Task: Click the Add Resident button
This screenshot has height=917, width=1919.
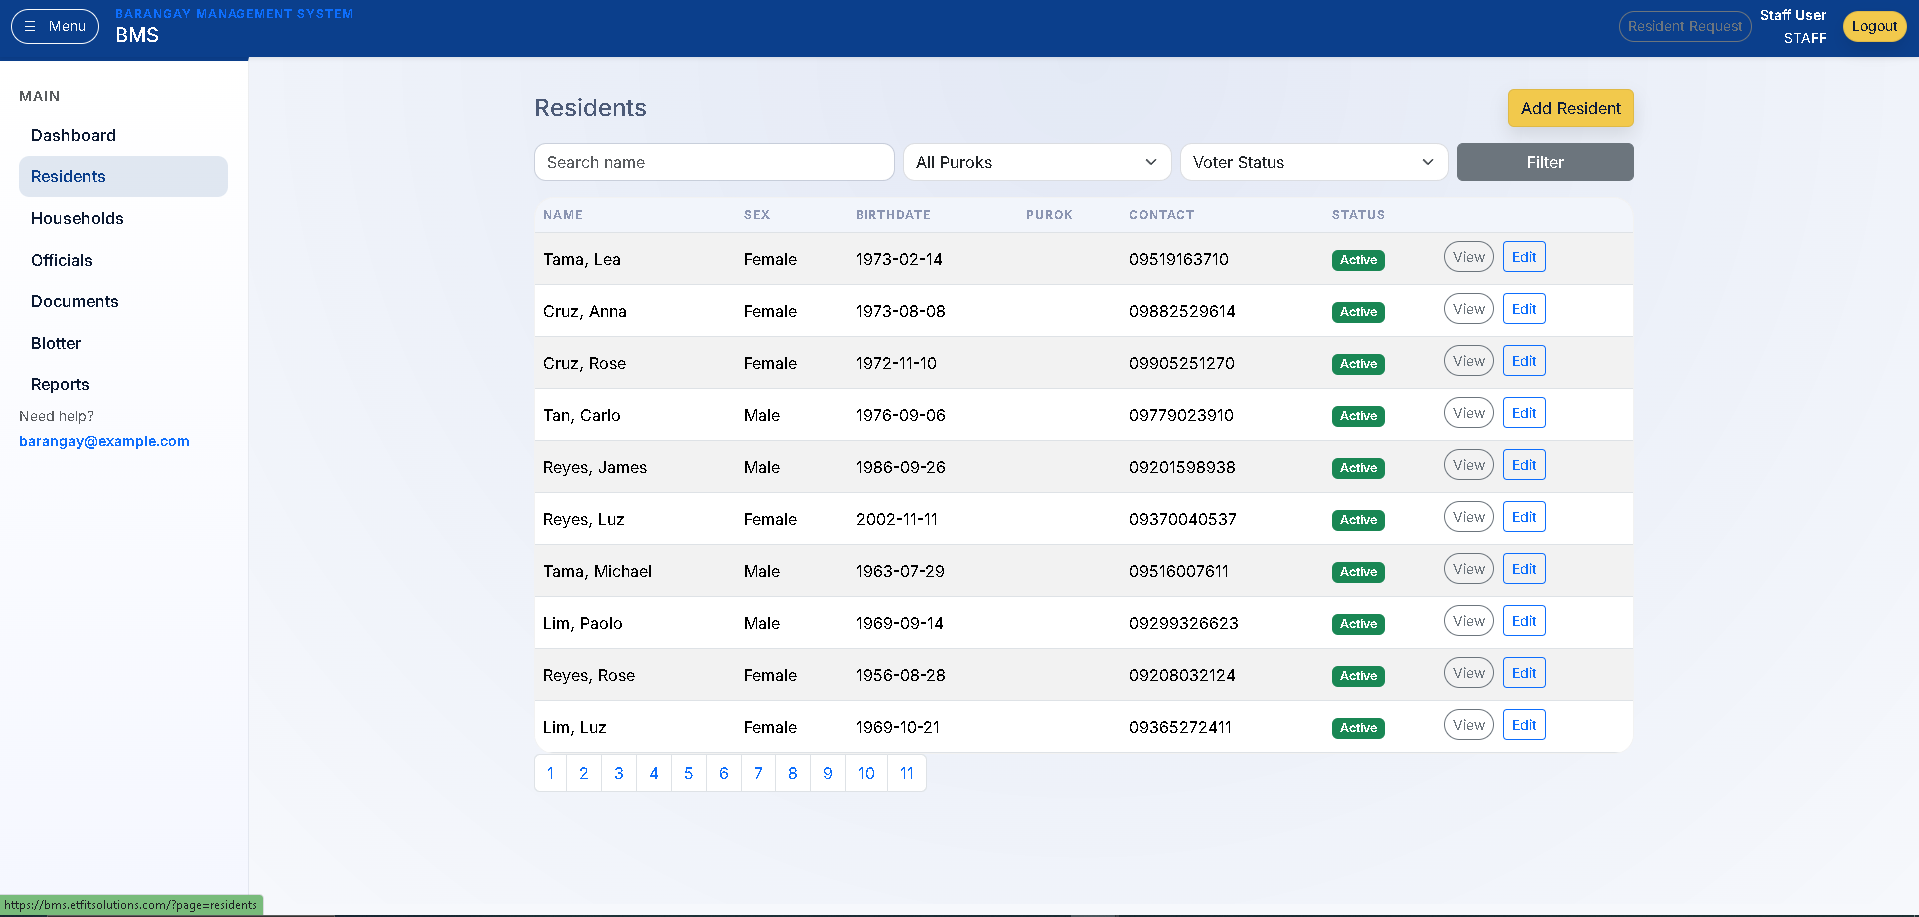Action: (x=1570, y=108)
